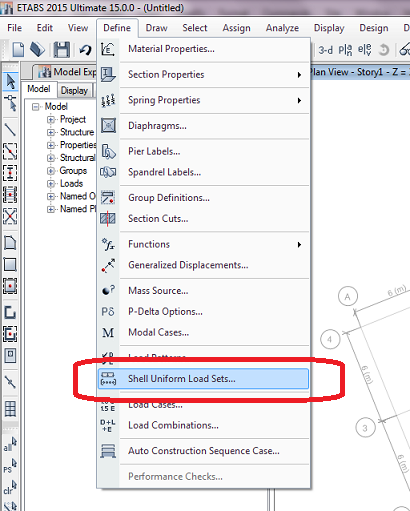Choose Auto Construction Sequence Case entry

[203, 451]
